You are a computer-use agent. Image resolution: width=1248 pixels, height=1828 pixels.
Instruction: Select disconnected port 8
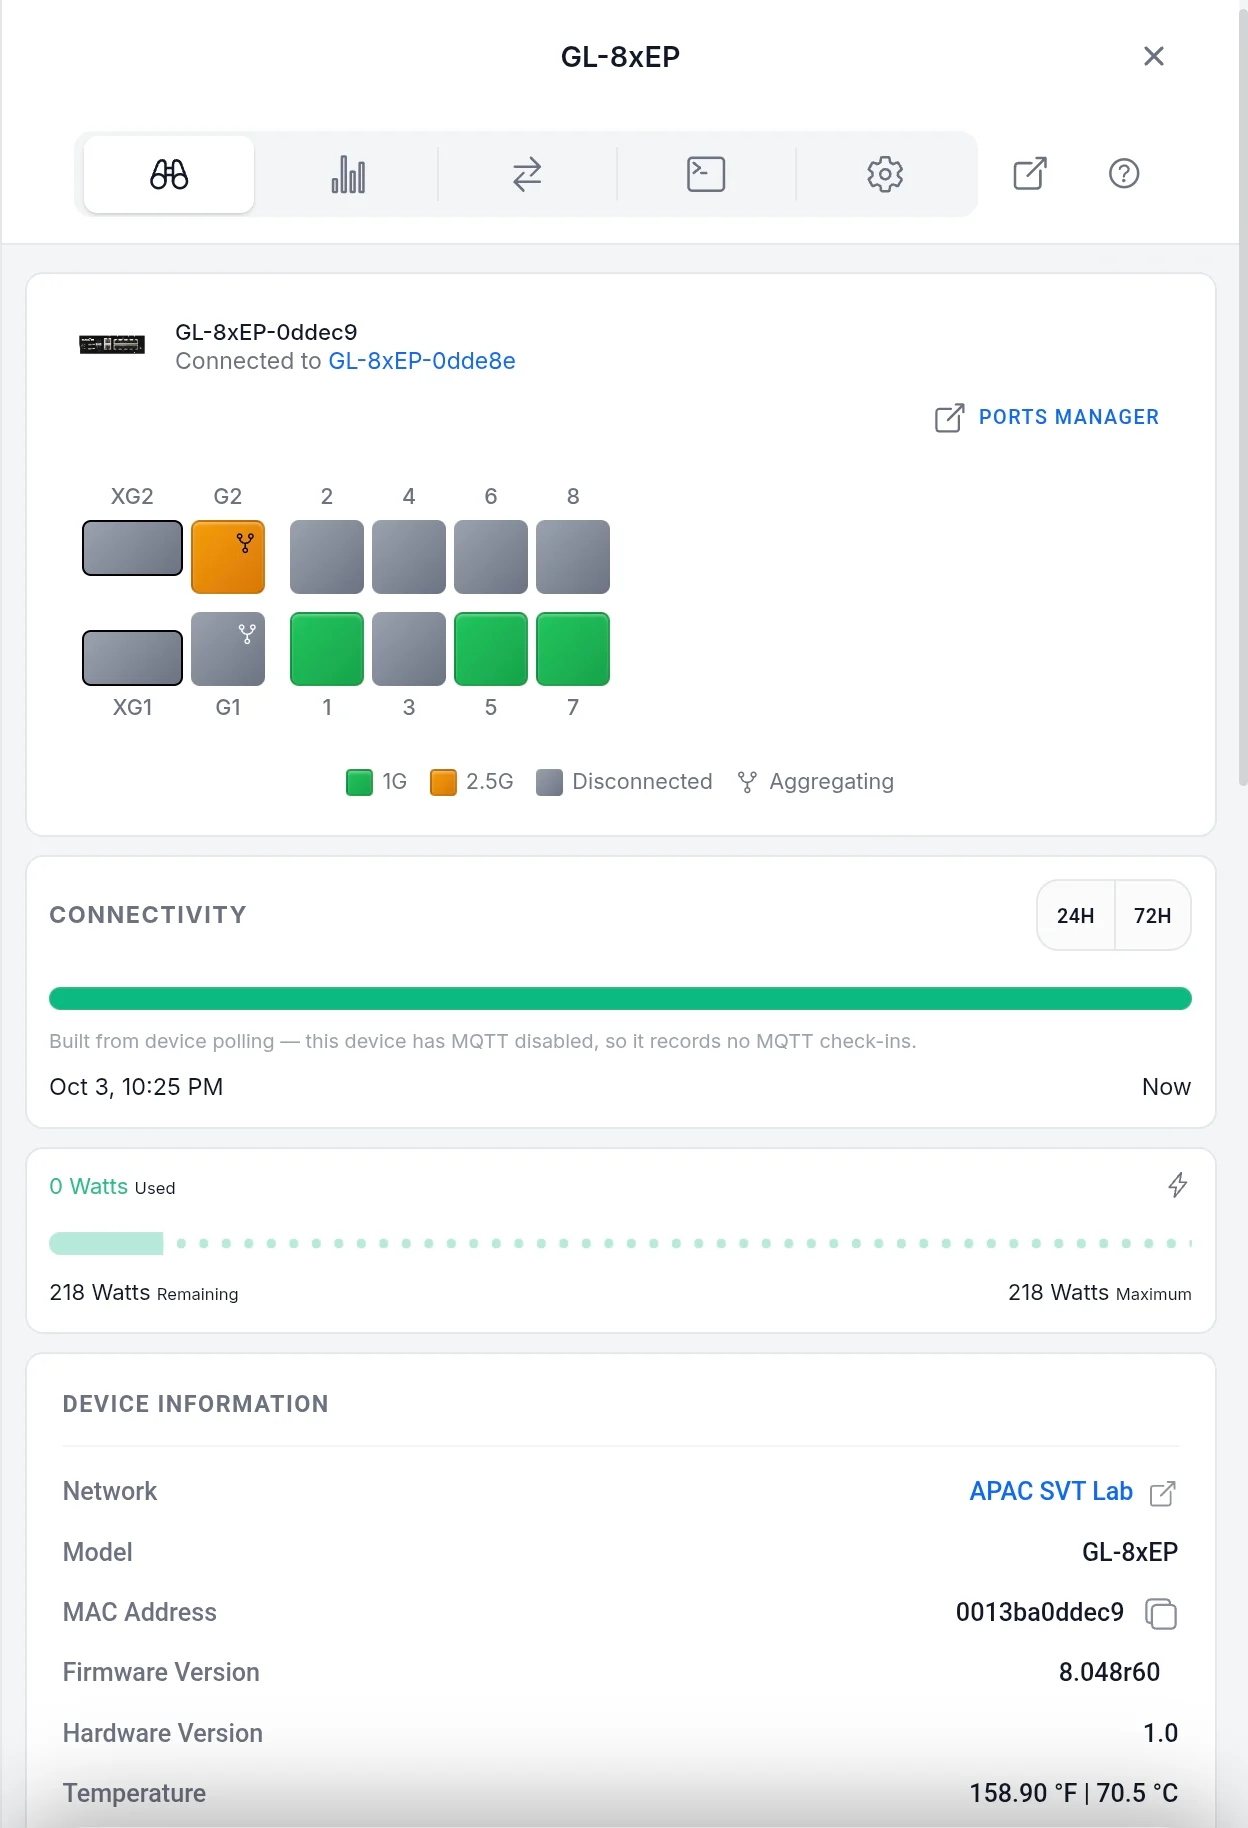coord(573,557)
